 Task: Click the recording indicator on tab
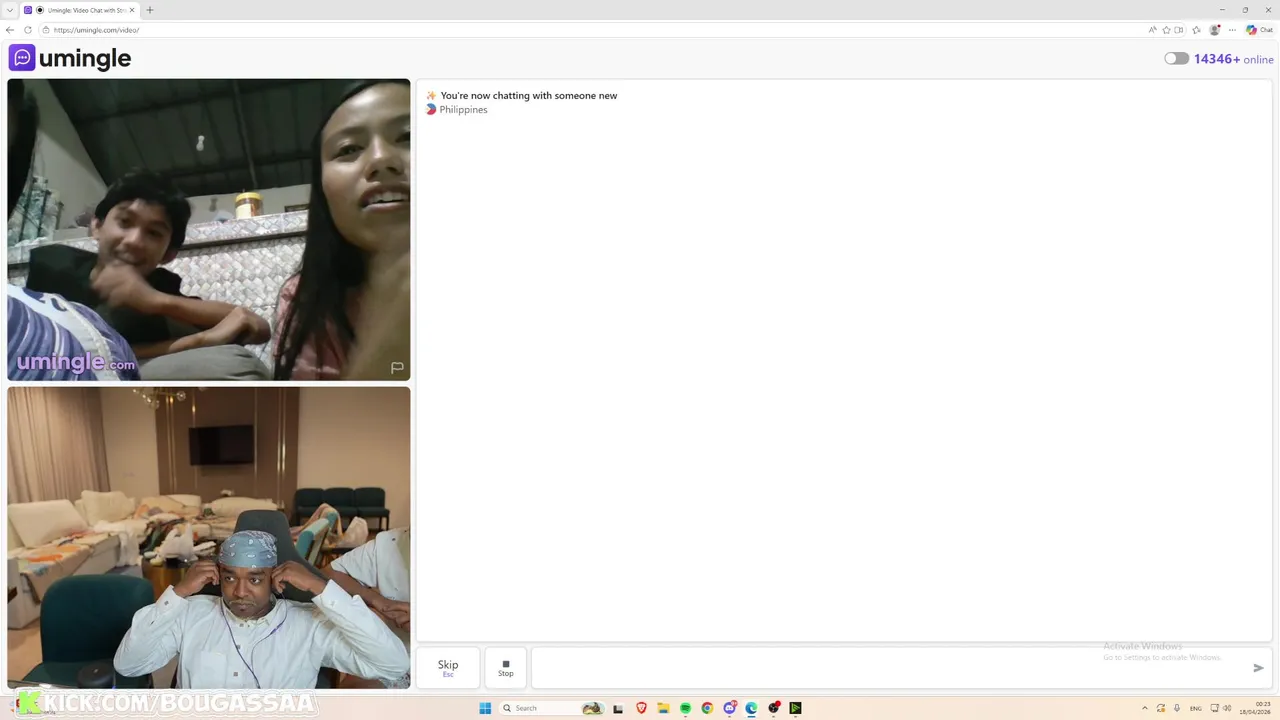tap(40, 10)
